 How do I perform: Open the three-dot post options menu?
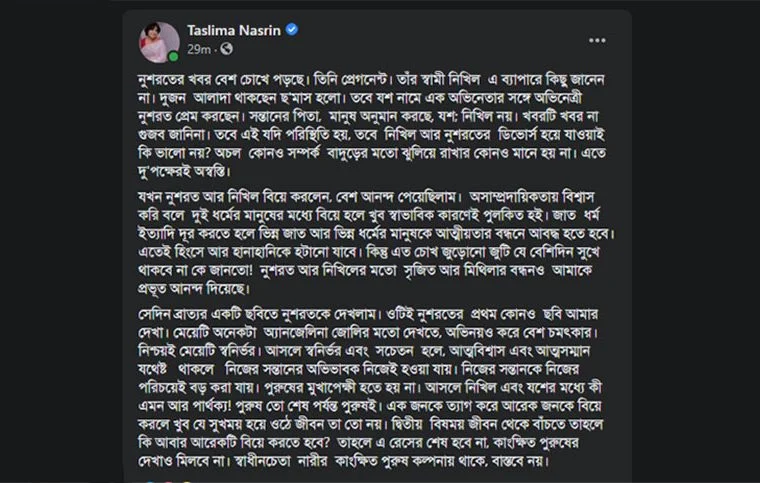(x=597, y=40)
